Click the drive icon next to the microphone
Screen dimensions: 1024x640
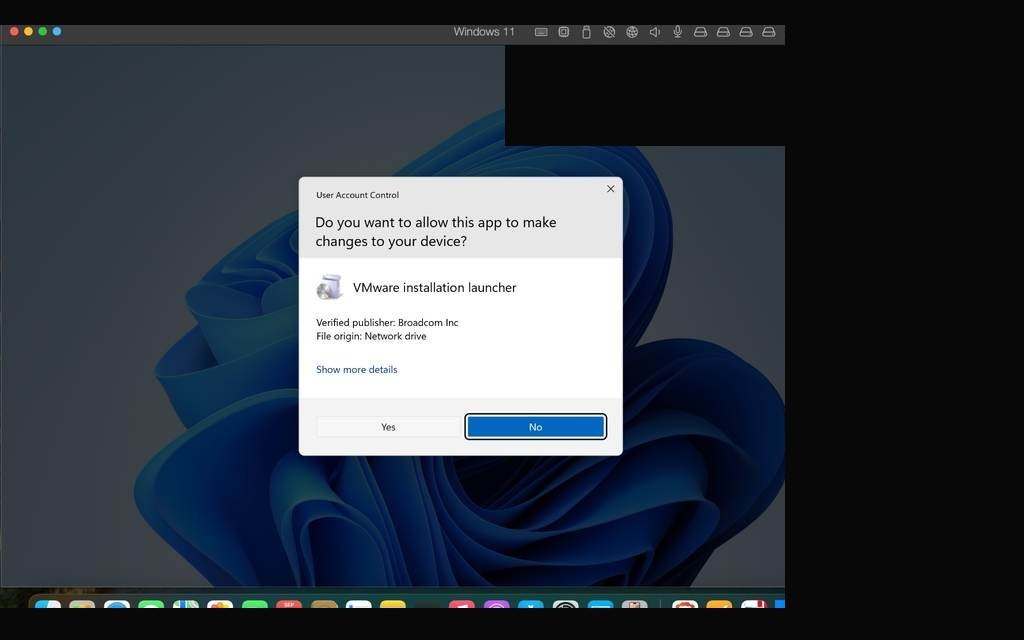coord(701,32)
